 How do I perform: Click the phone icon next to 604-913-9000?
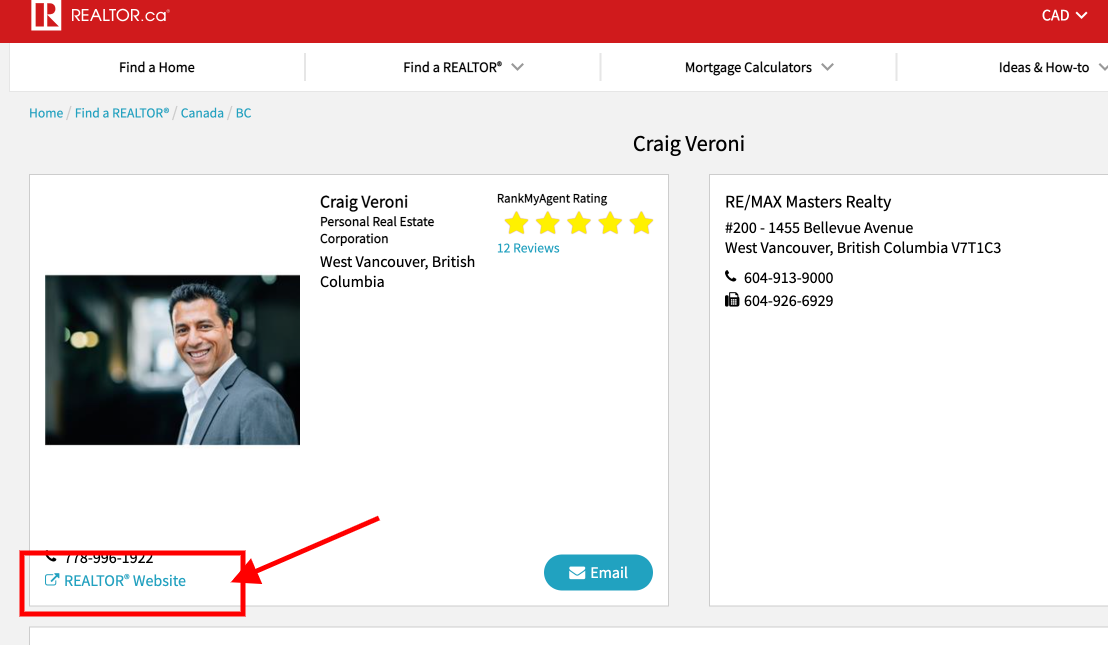point(731,276)
